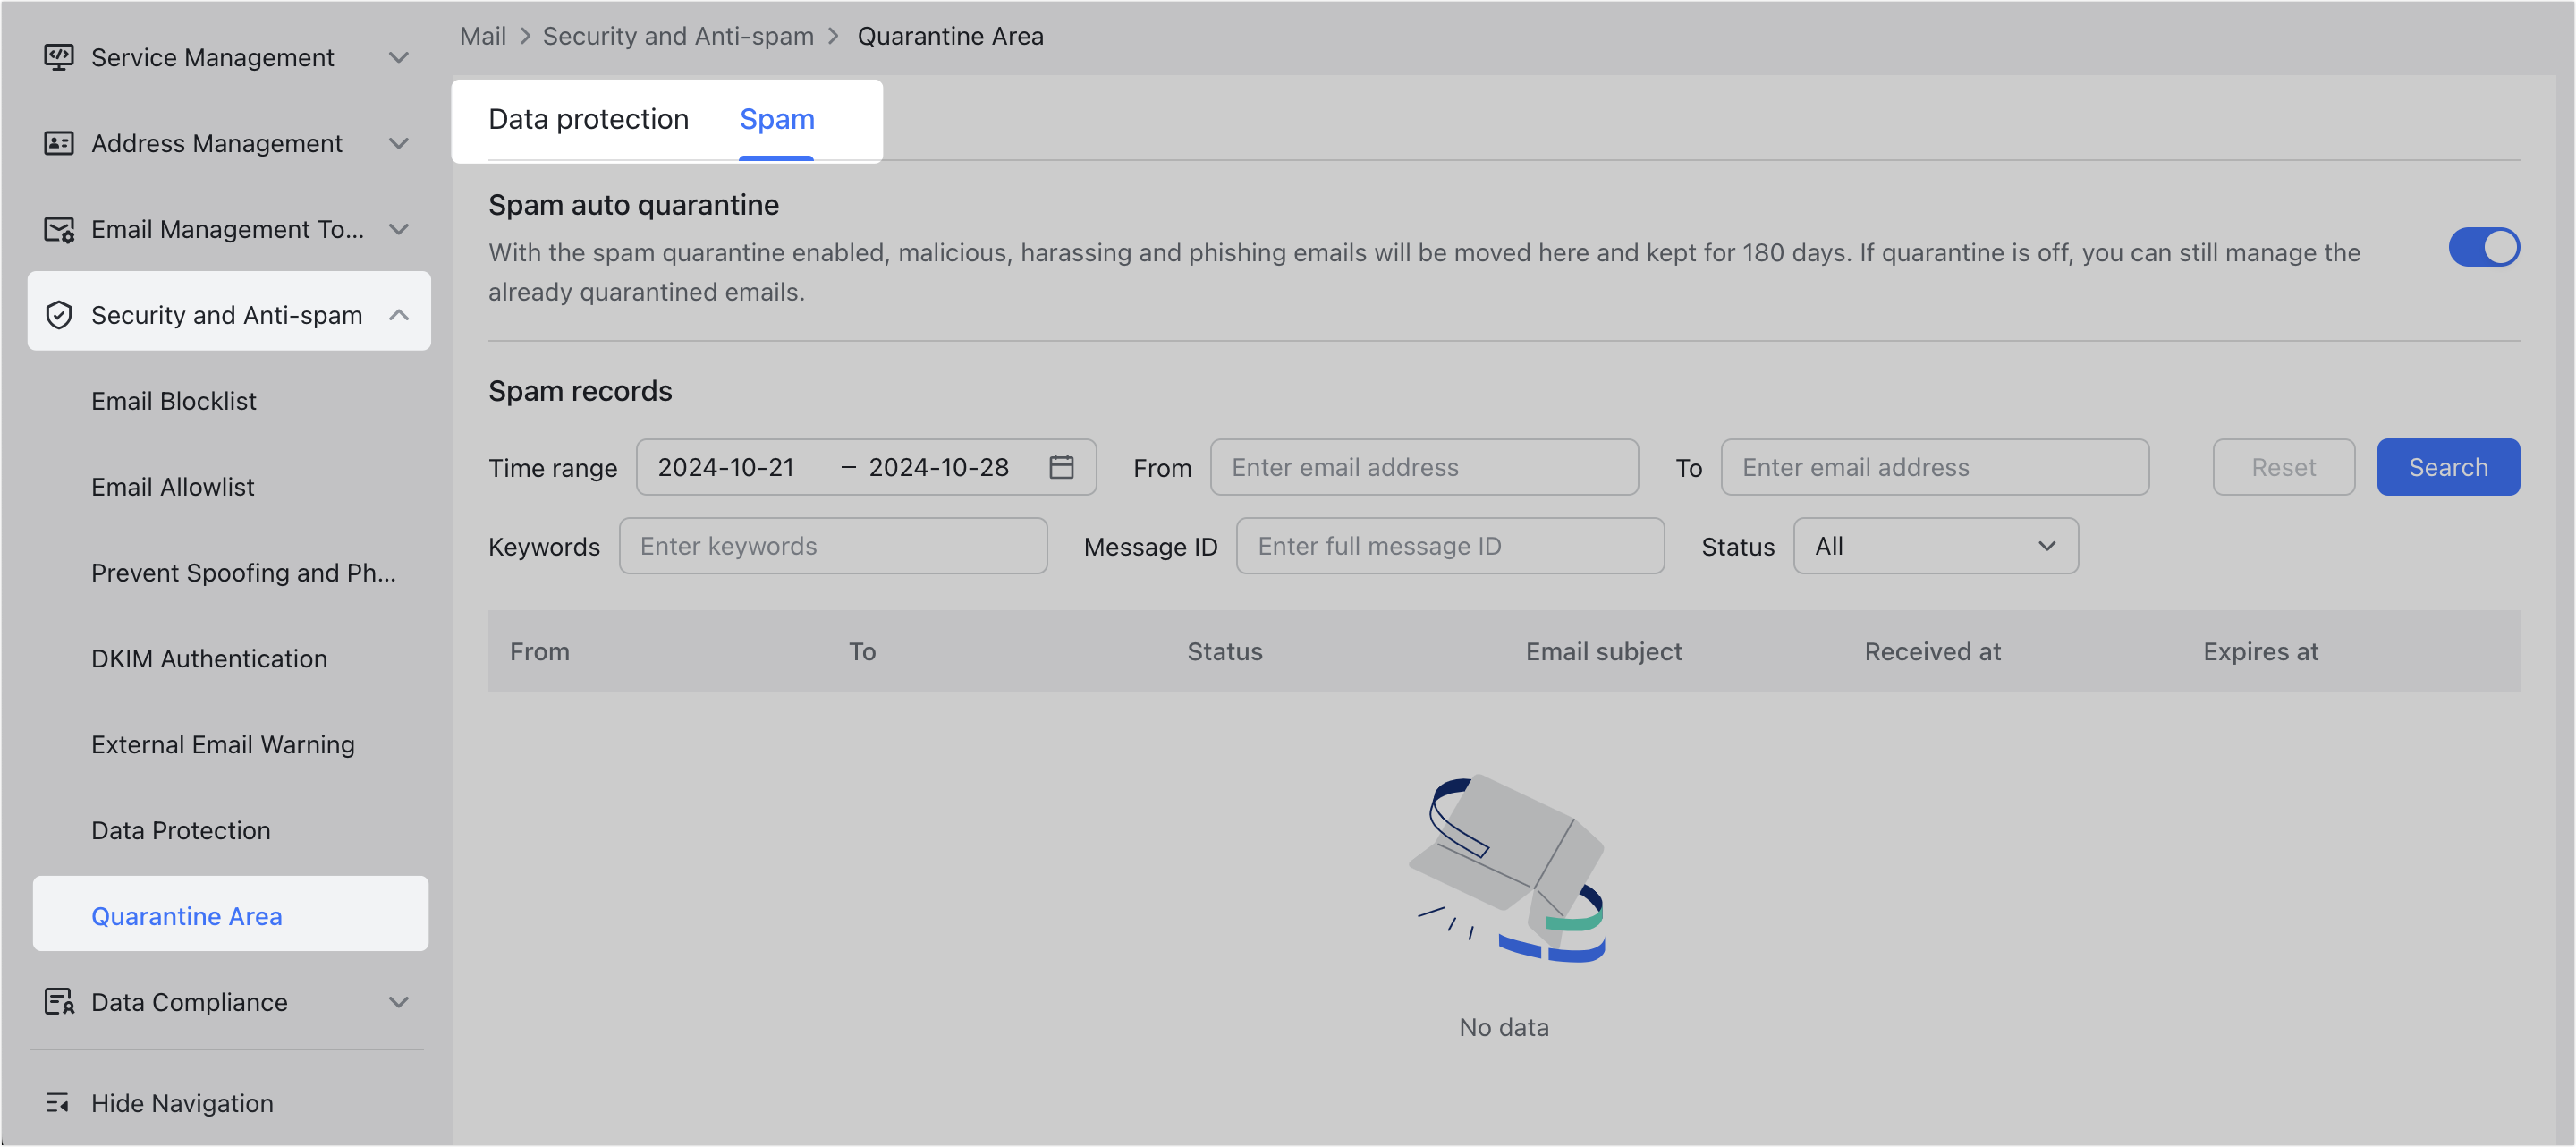Click the Data Compliance document icon
This screenshot has width=2576, height=1147.
point(59,1002)
